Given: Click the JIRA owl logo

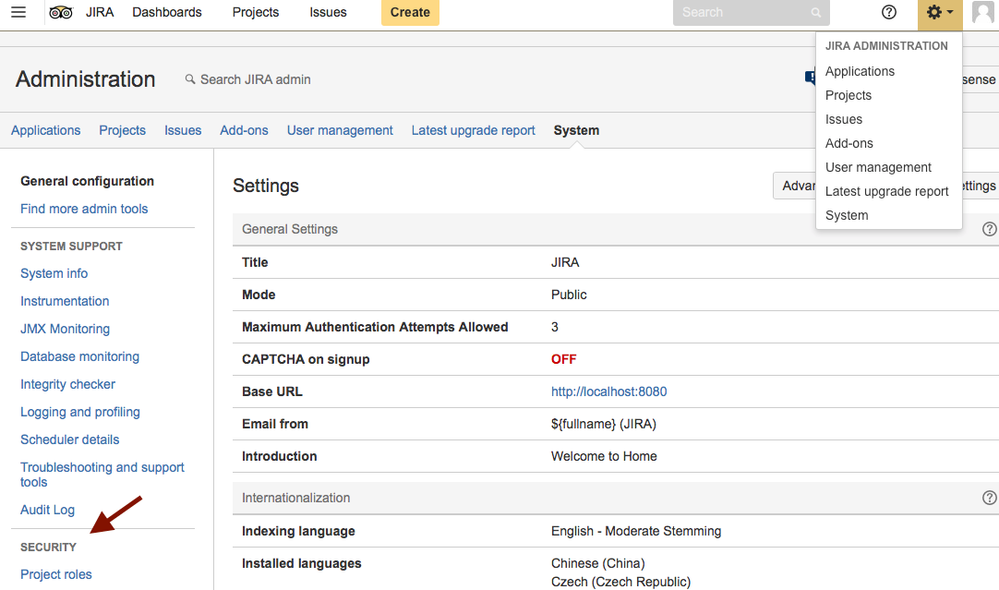Looking at the screenshot, I should (x=61, y=13).
